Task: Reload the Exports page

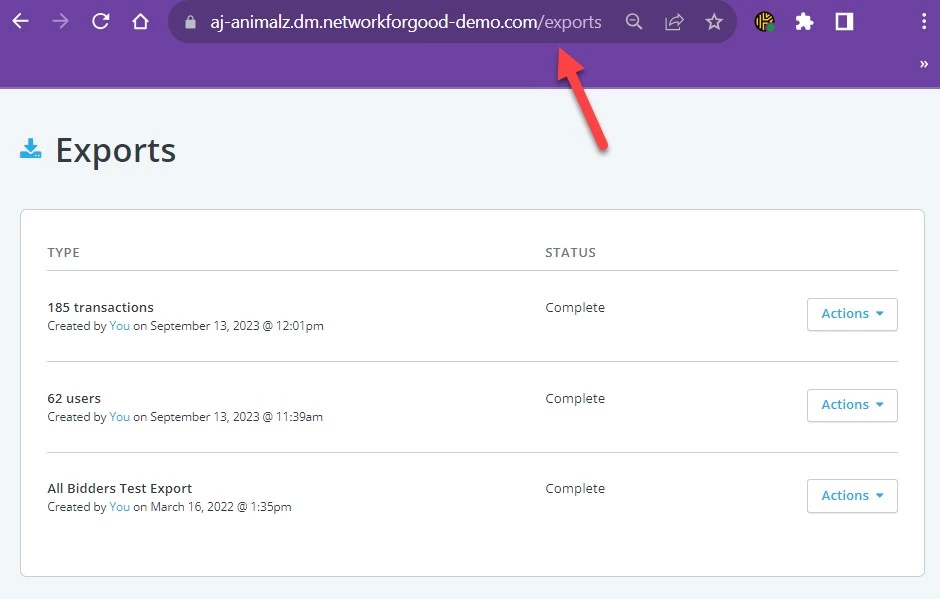Action: (100, 21)
